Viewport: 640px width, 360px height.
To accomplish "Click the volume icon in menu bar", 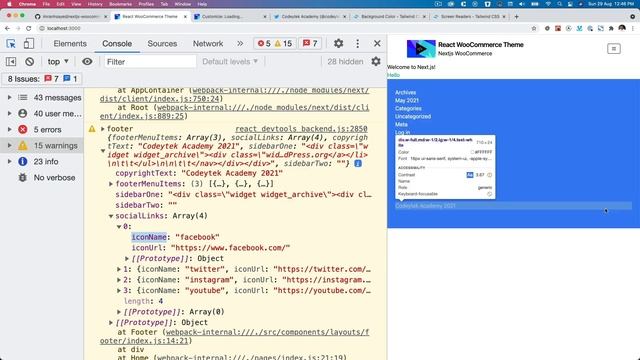I will 522,4.
